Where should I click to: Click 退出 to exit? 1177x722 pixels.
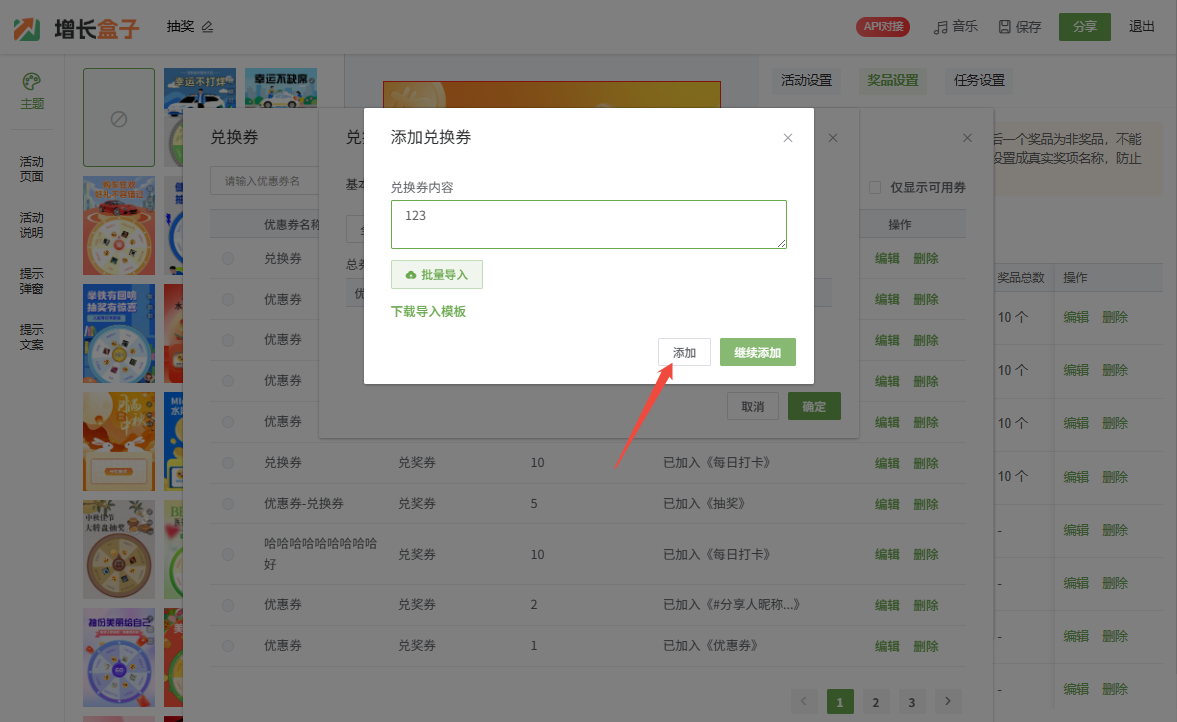coord(1141,27)
